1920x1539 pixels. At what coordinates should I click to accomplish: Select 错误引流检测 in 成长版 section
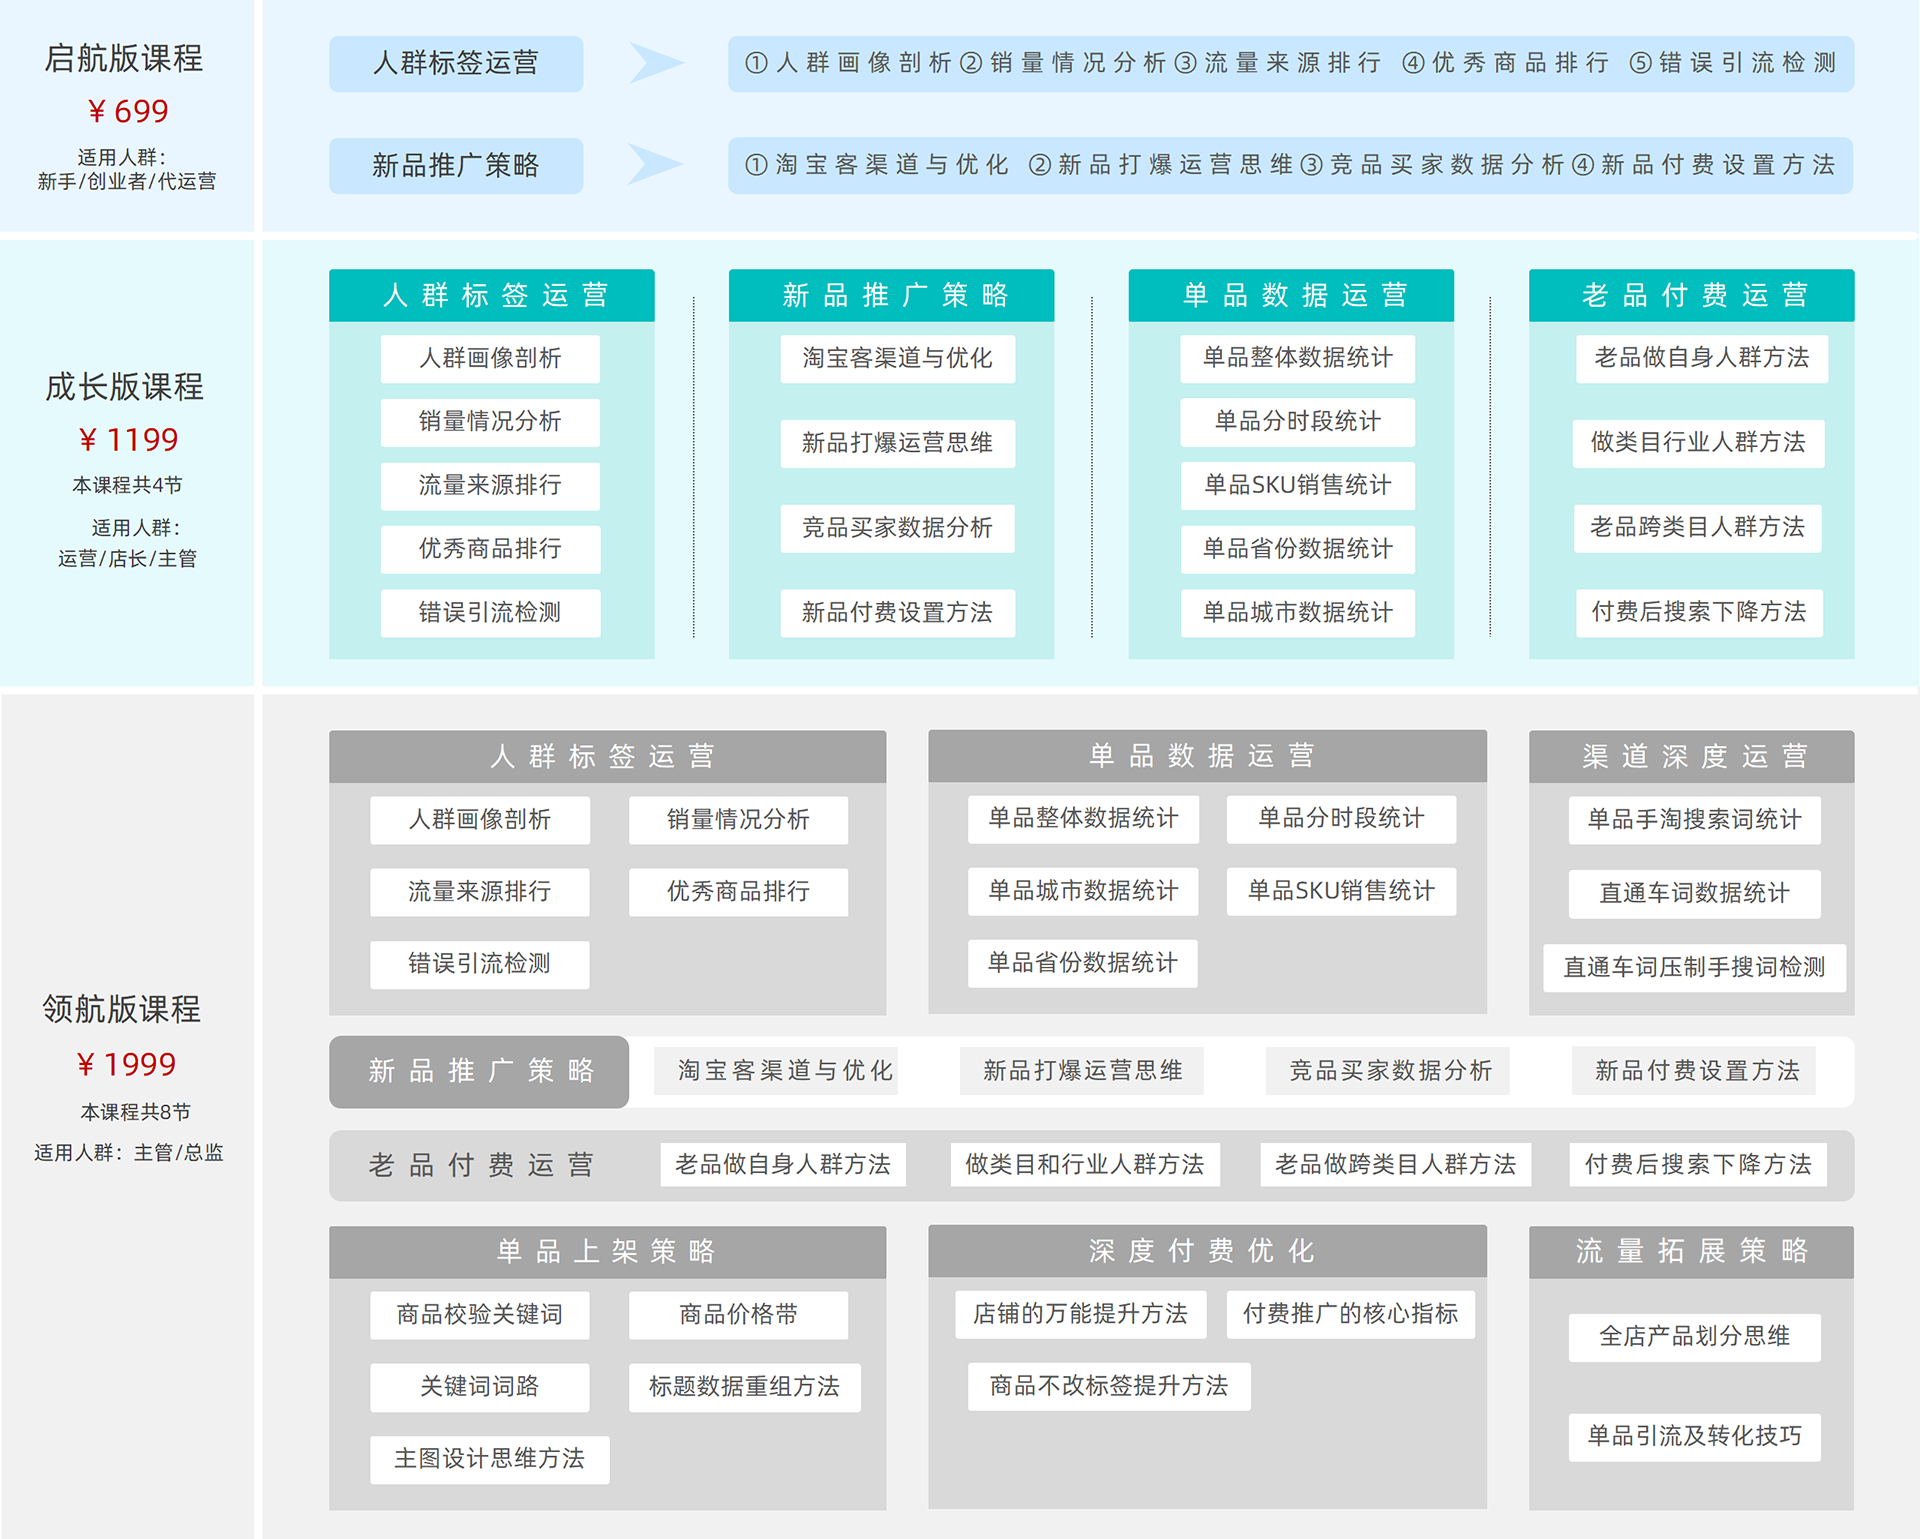[490, 613]
